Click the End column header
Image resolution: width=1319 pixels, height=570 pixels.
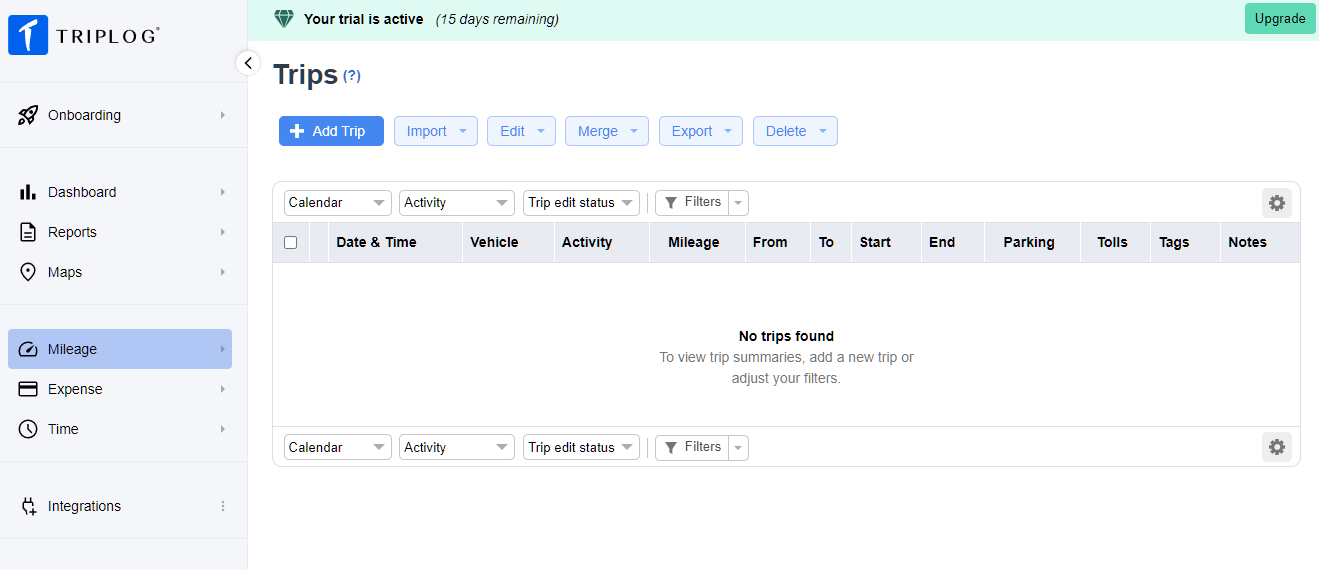(953, 242)
